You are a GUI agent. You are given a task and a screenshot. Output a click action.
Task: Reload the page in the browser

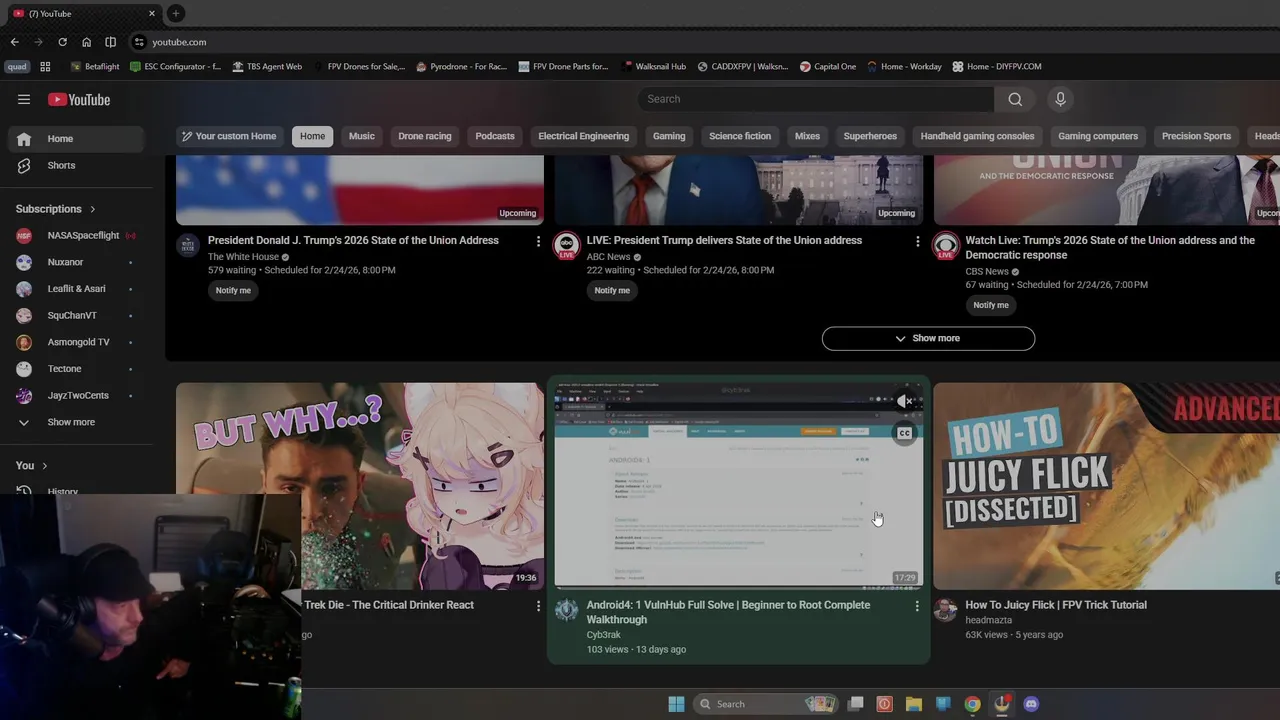(62, 42)
